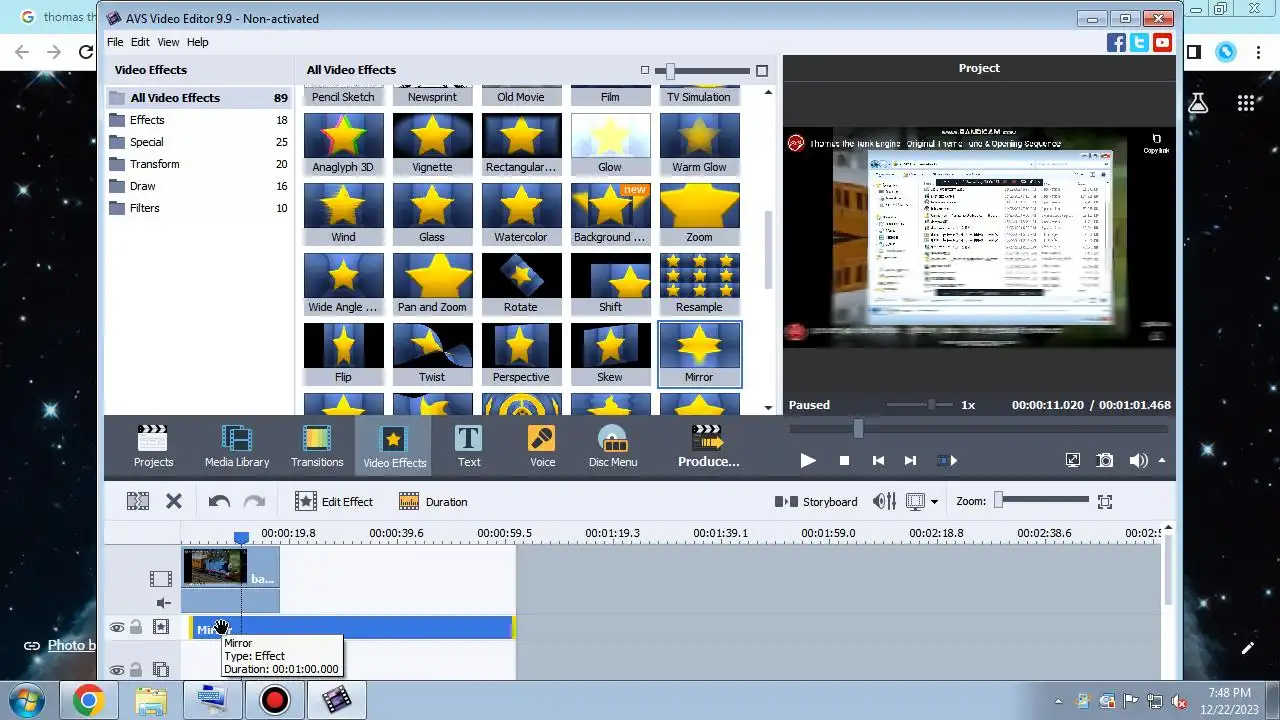Screen dimensions: 1280x720
Task: Select the Twist effect thumbnail
Action: pyautogui.click(x=432, y=353)
